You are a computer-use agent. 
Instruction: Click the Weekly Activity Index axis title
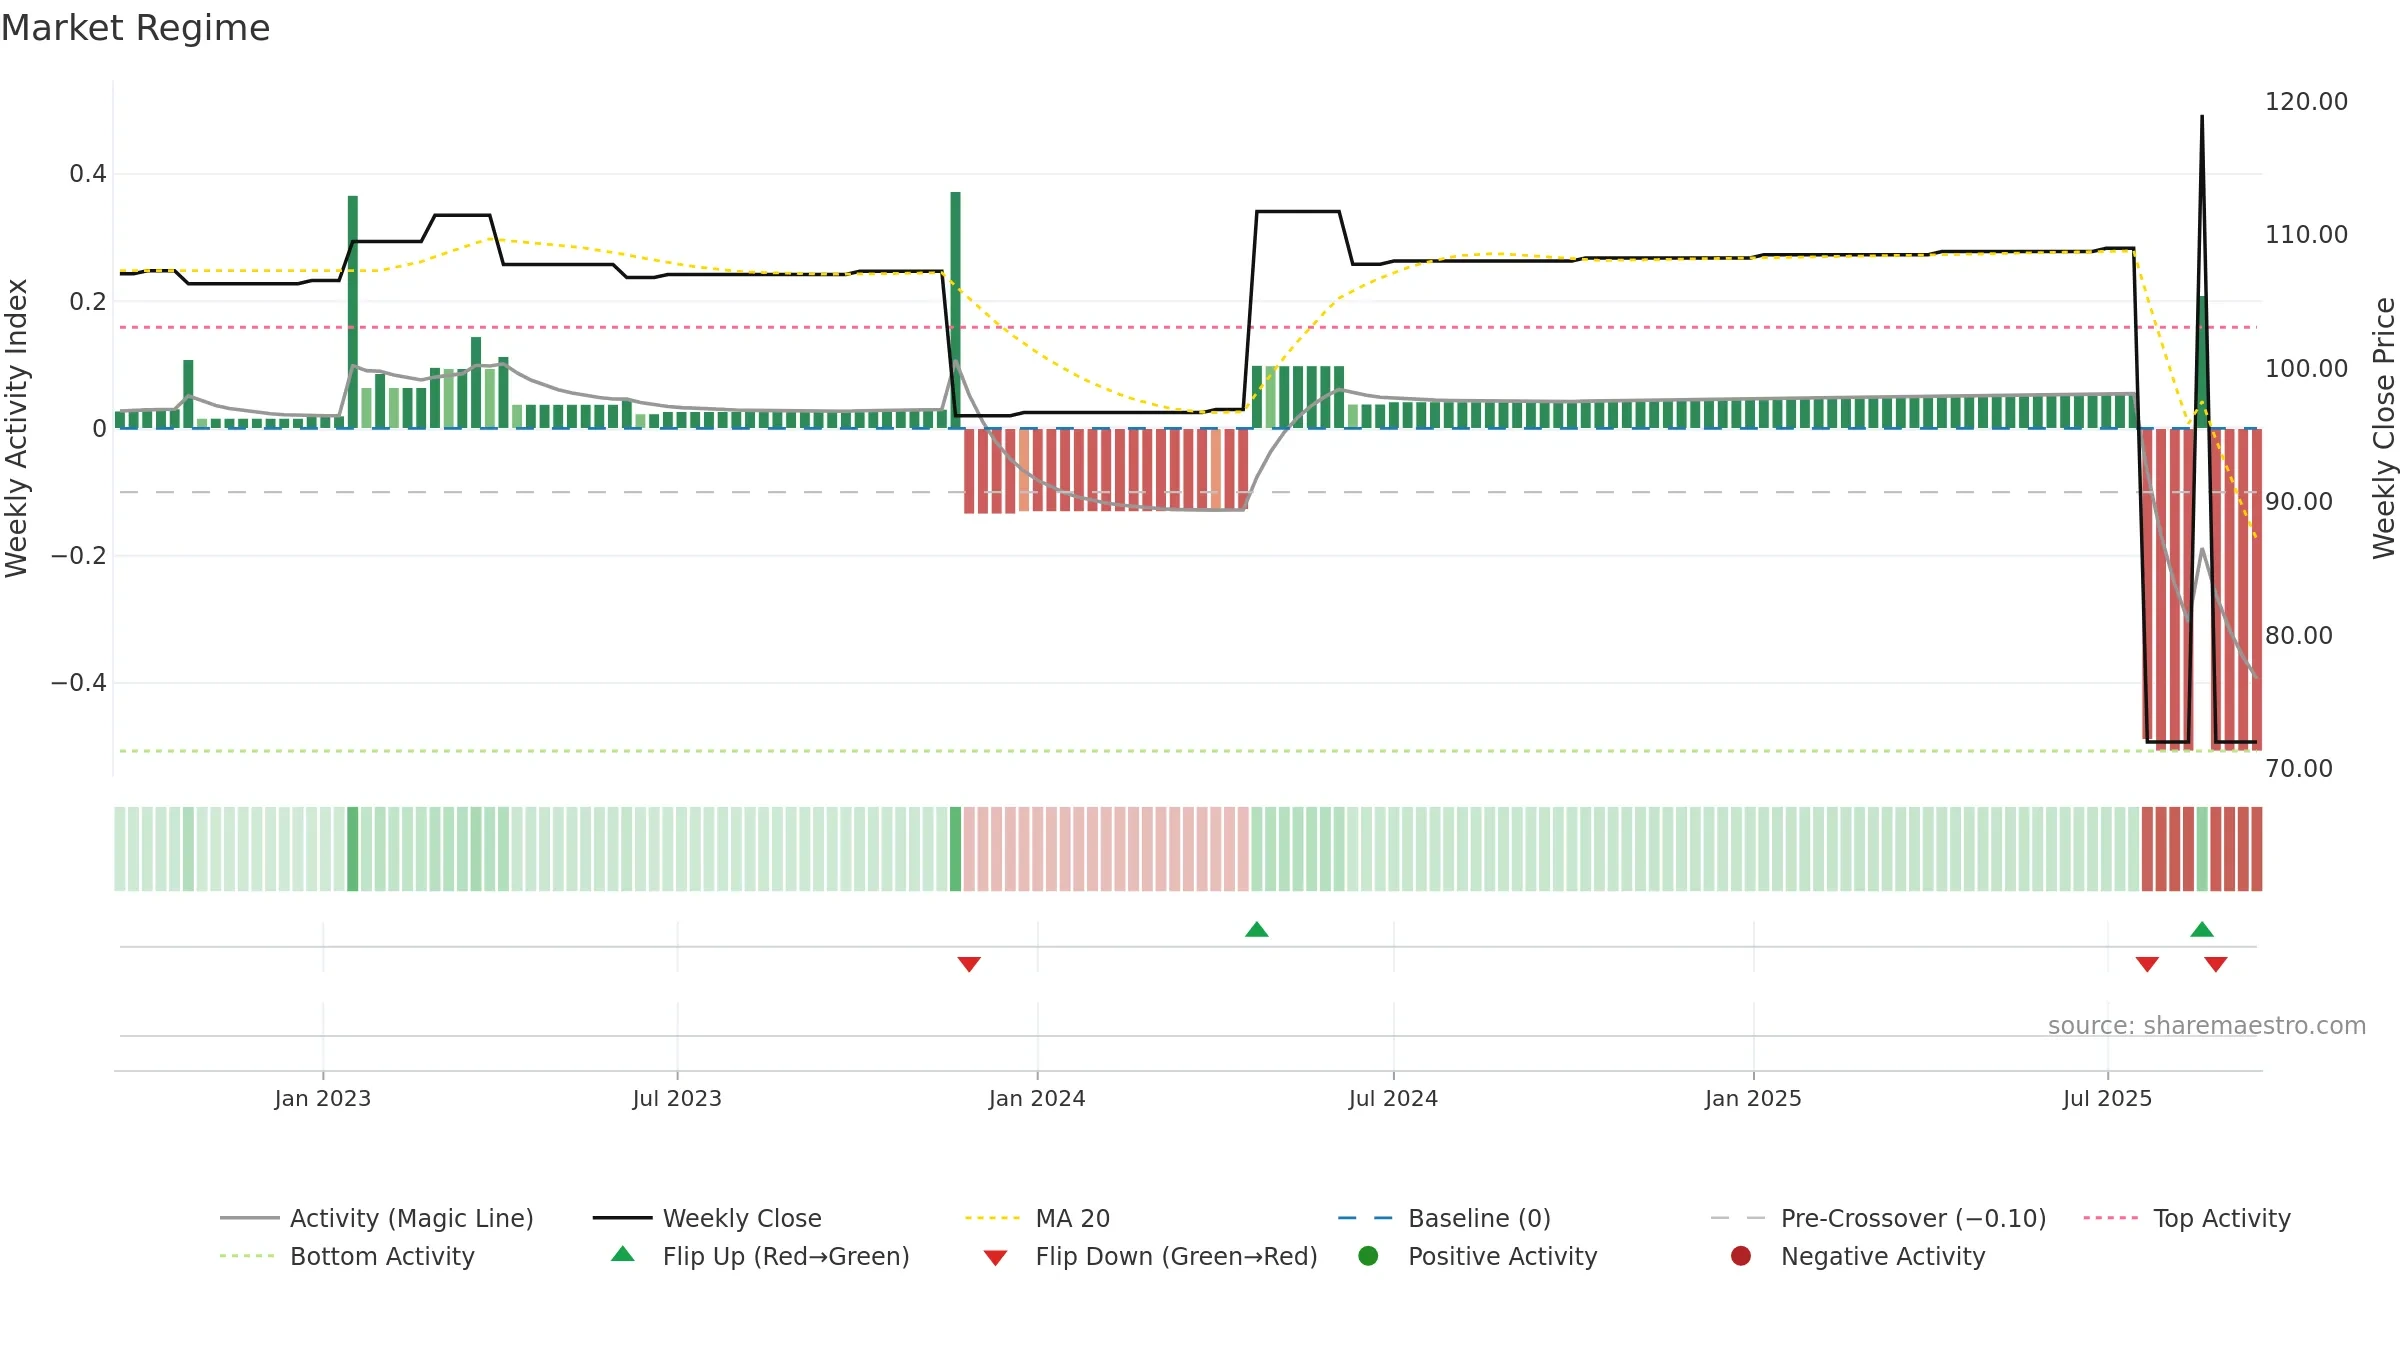17,428
